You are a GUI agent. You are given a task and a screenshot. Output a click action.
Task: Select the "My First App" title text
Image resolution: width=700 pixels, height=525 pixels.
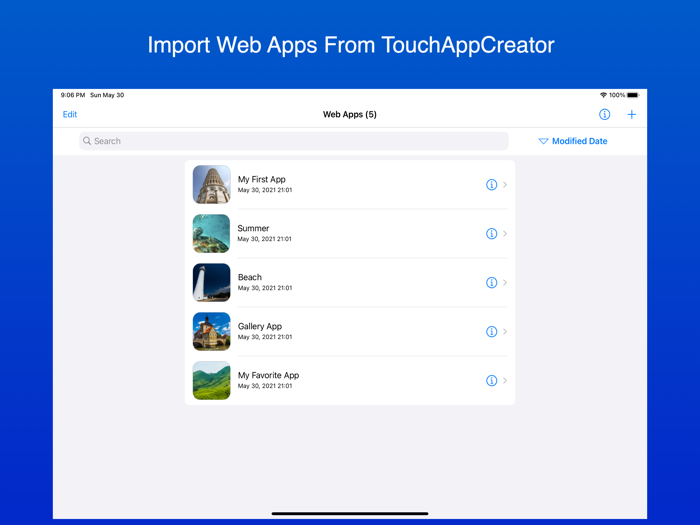tap(262, 179)
